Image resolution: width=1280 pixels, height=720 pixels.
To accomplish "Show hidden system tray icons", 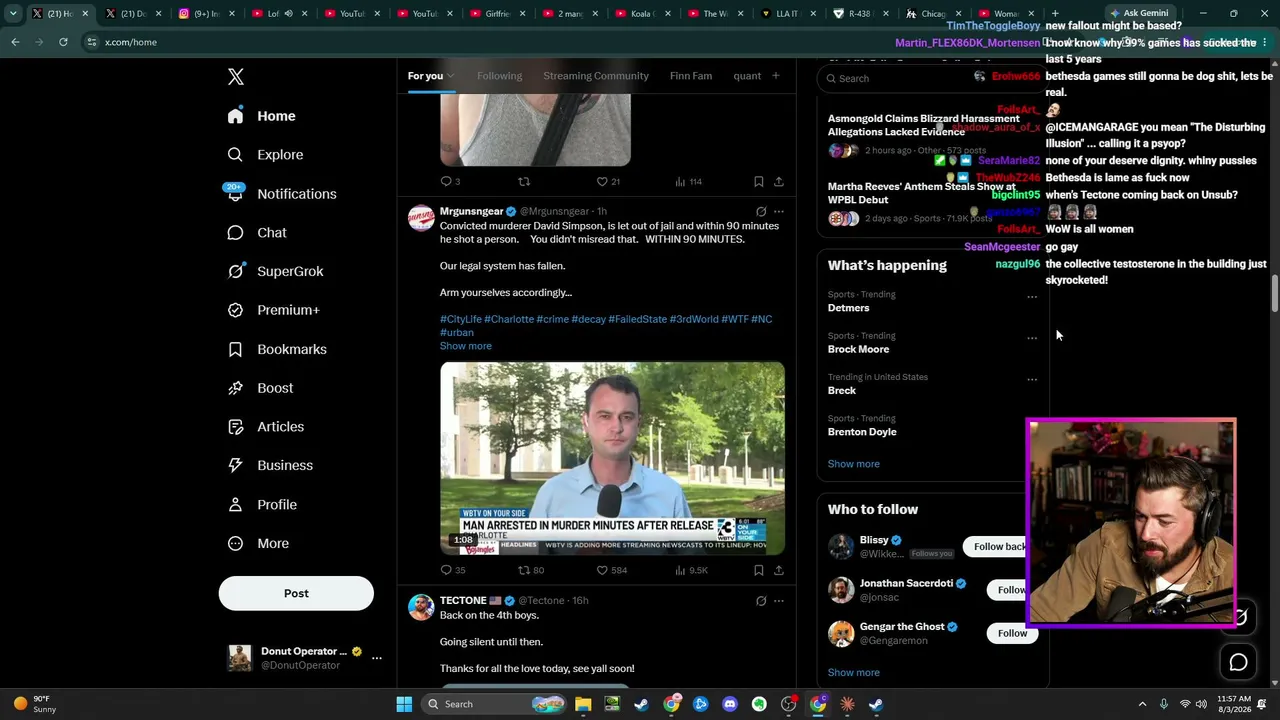I will coord(1142,704).
